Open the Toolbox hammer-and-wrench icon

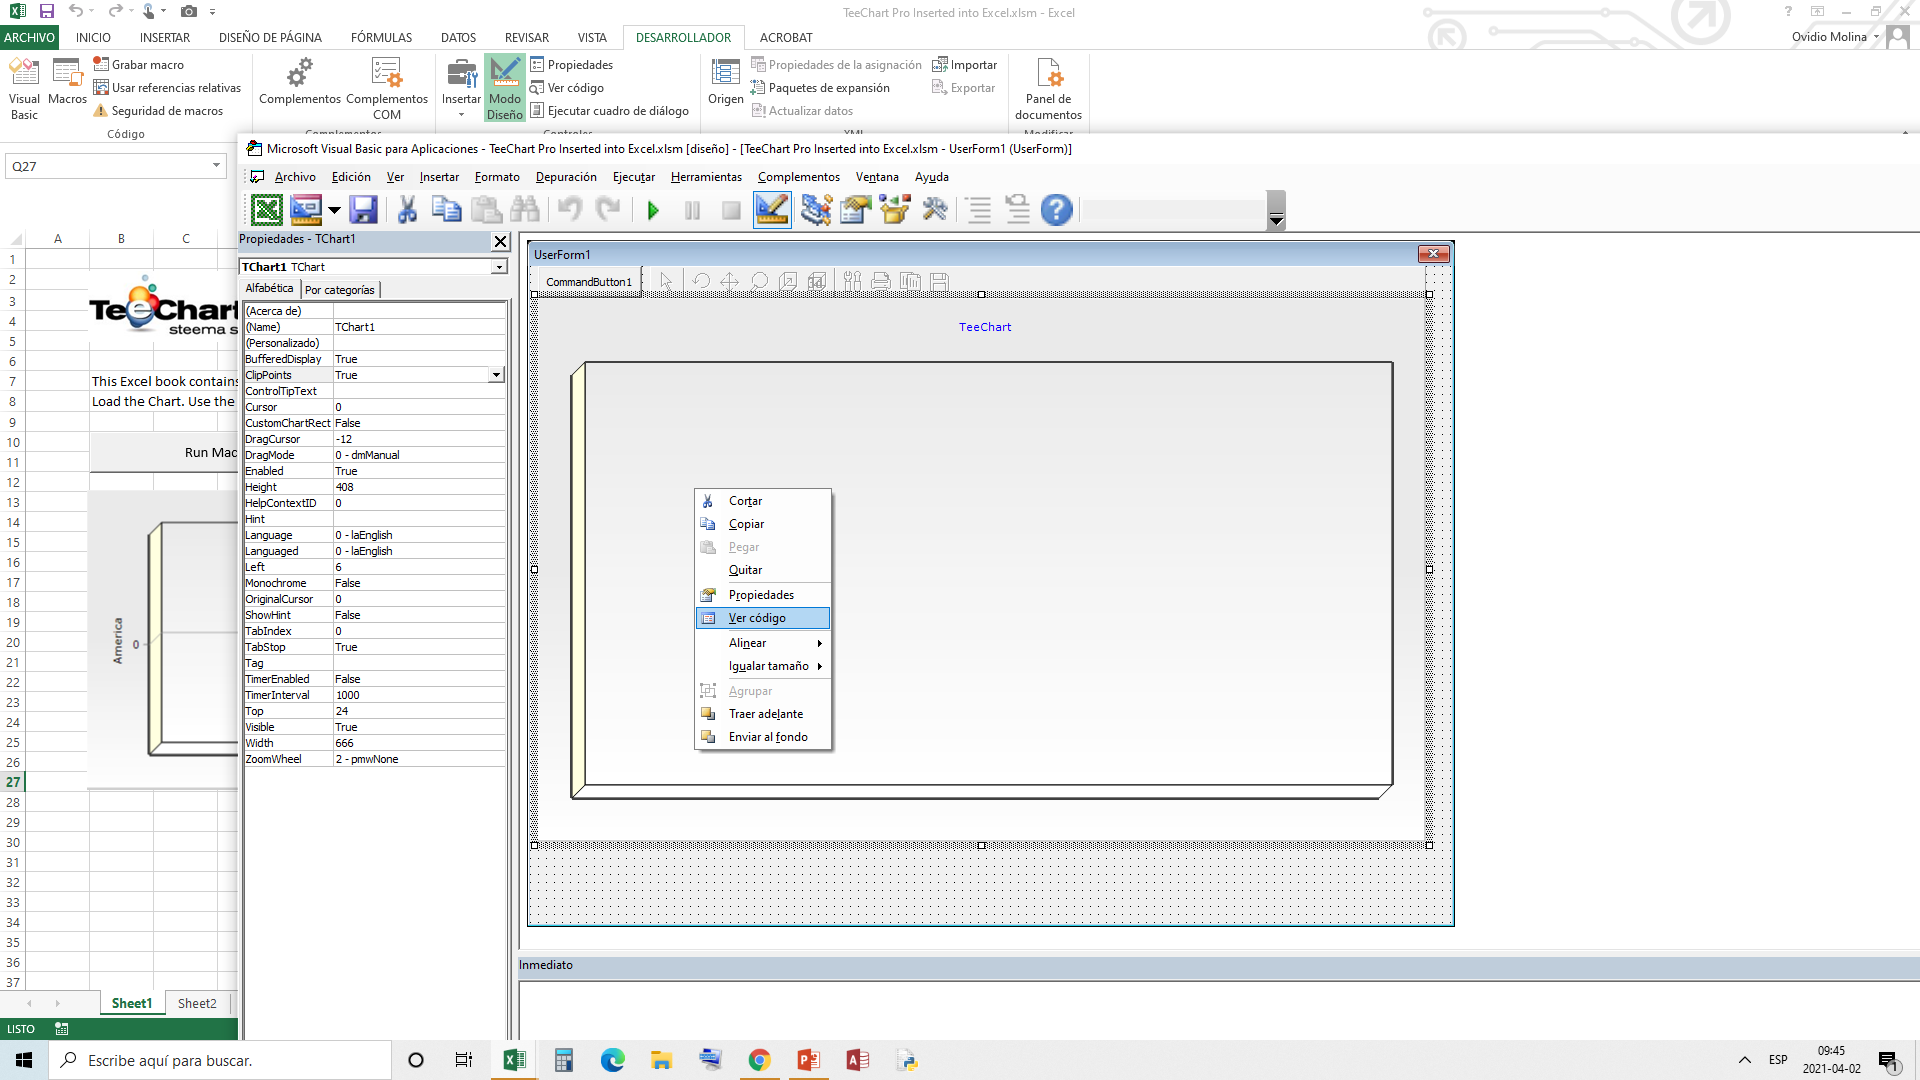click(935, 210)
